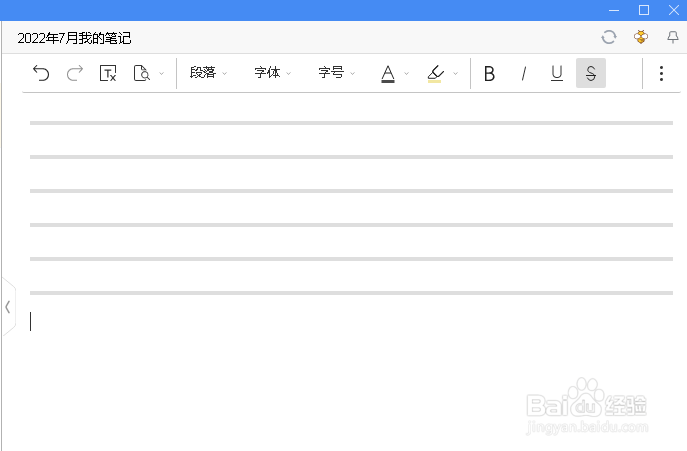Open the find in document icon
This screenshot has height=451, width=687.
(x=142, y=73)
